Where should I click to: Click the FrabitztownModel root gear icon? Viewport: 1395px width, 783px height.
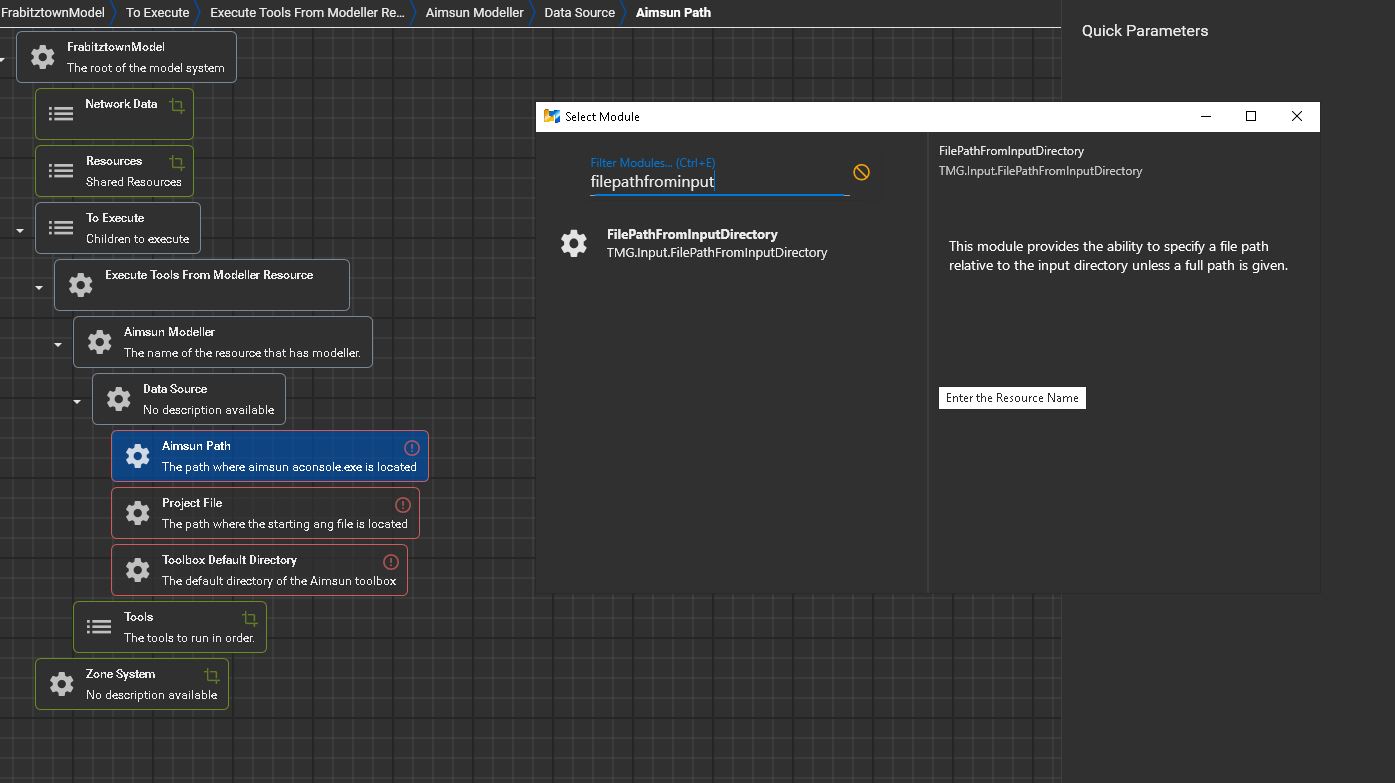(43, 57)
